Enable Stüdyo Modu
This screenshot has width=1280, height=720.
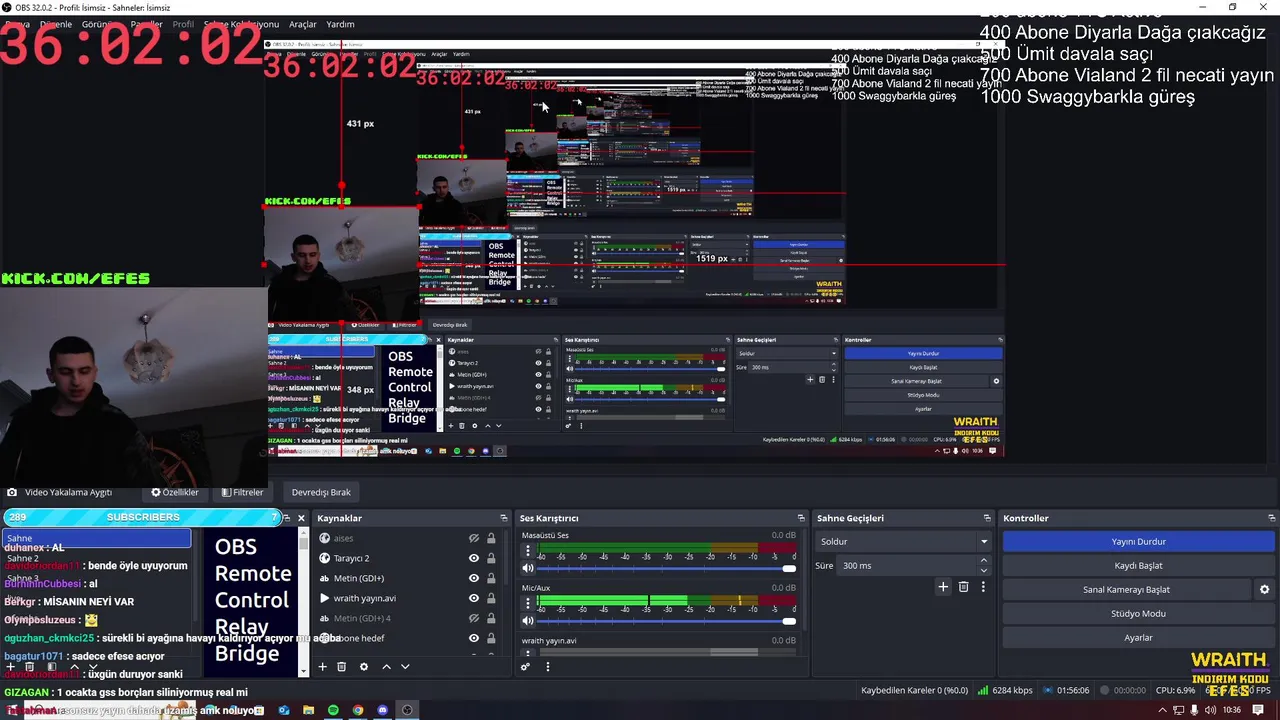[1139, 613]
